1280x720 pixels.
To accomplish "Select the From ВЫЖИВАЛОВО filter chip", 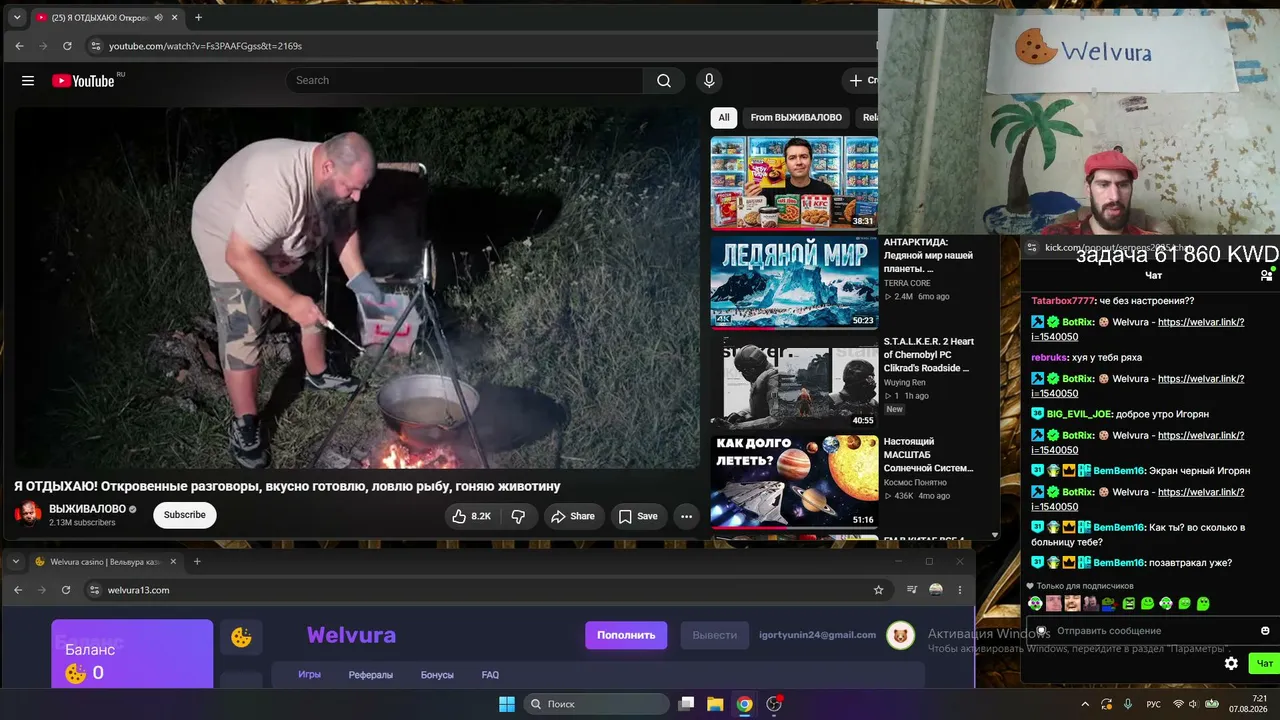I will 796,118.
